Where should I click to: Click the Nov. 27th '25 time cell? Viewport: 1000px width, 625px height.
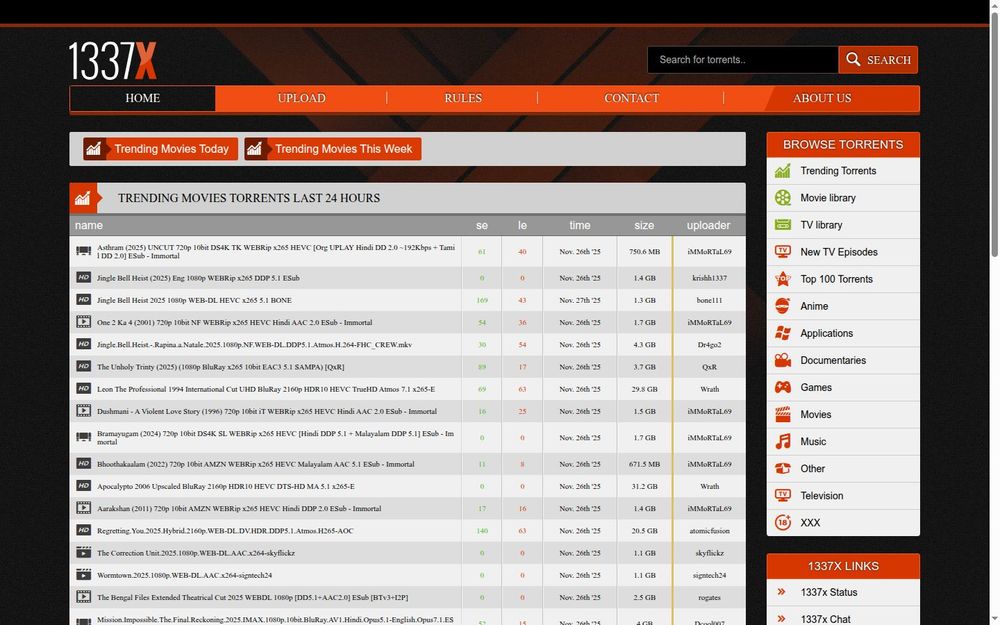point(580,300)
